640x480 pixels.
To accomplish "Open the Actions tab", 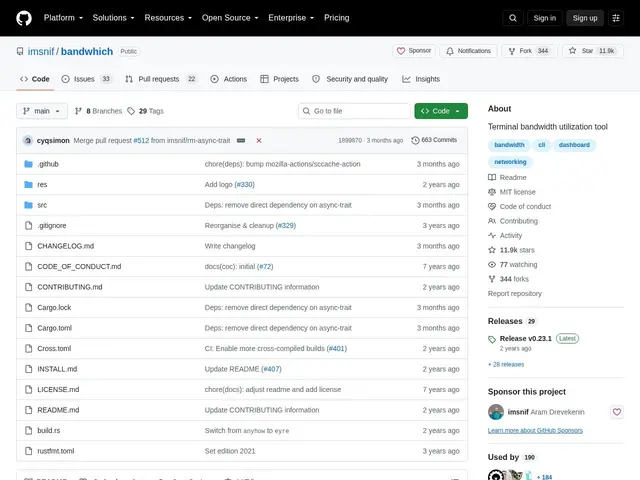I will 229,79.
